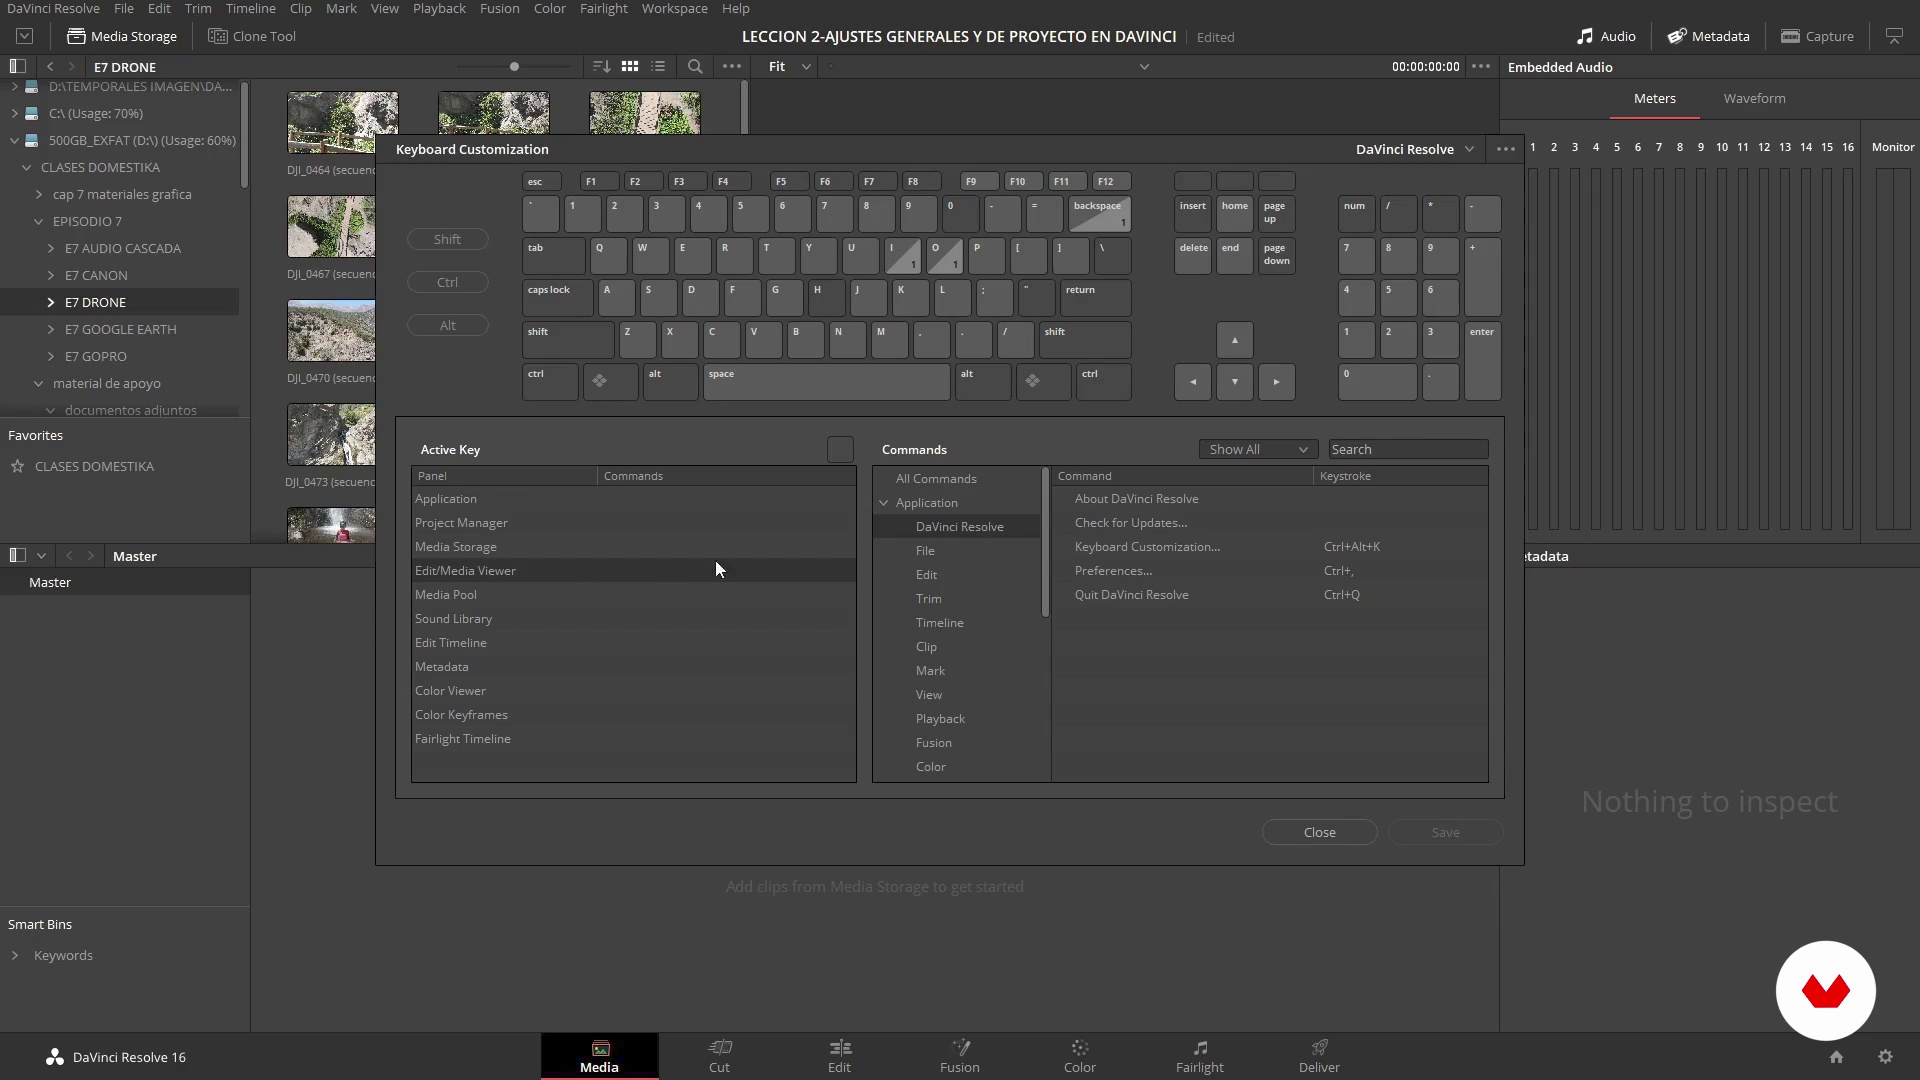Toggle the Active Key indicator box
This screenshot has height=1080, width=1920.
coord(840,449)
